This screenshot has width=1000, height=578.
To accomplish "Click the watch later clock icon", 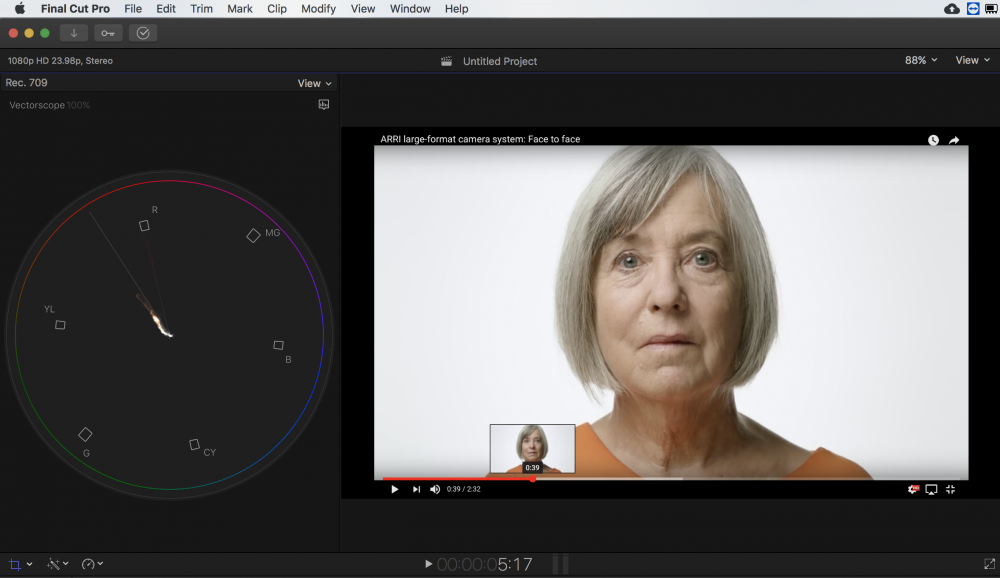I will click(933, 140).
